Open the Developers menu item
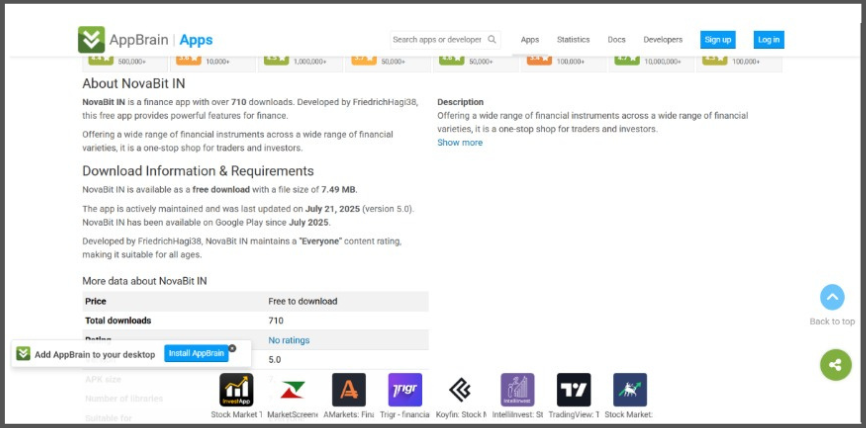Screen dimensions: 866x428 tap(663, 40)
